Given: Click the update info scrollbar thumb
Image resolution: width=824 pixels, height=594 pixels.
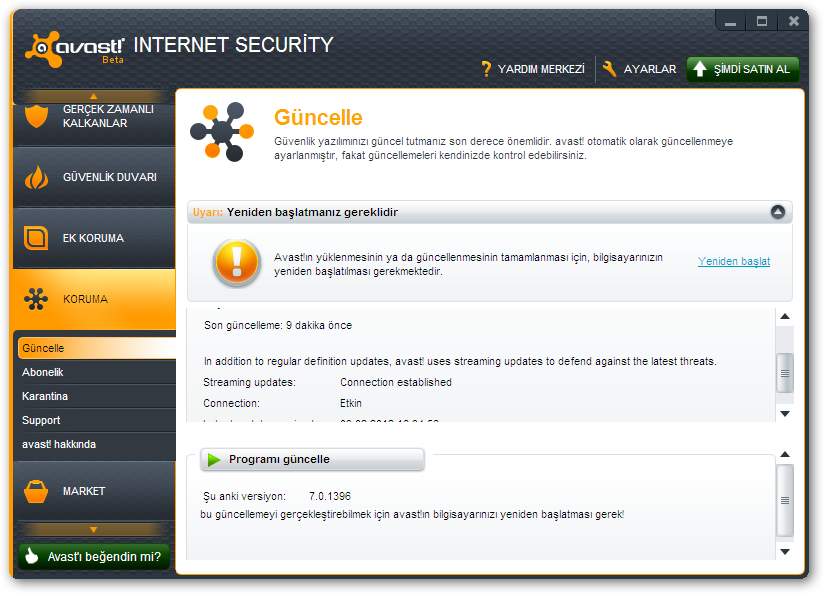Looking at the screenshot, I should coord(785,374).
